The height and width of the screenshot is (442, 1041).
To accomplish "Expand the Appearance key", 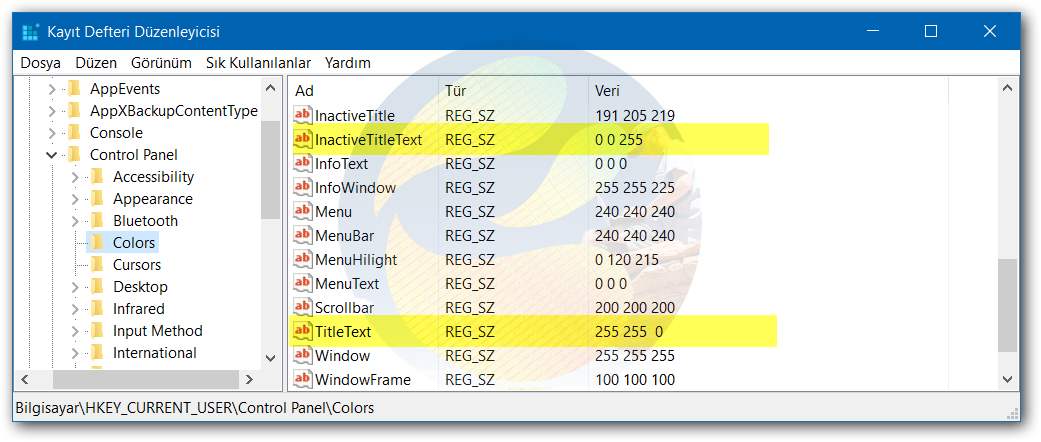I will (75, 198).
